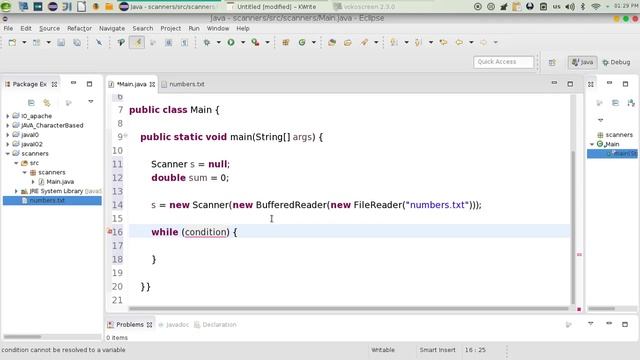Click the Previous Annotation toolbar icon

(418, 42)
